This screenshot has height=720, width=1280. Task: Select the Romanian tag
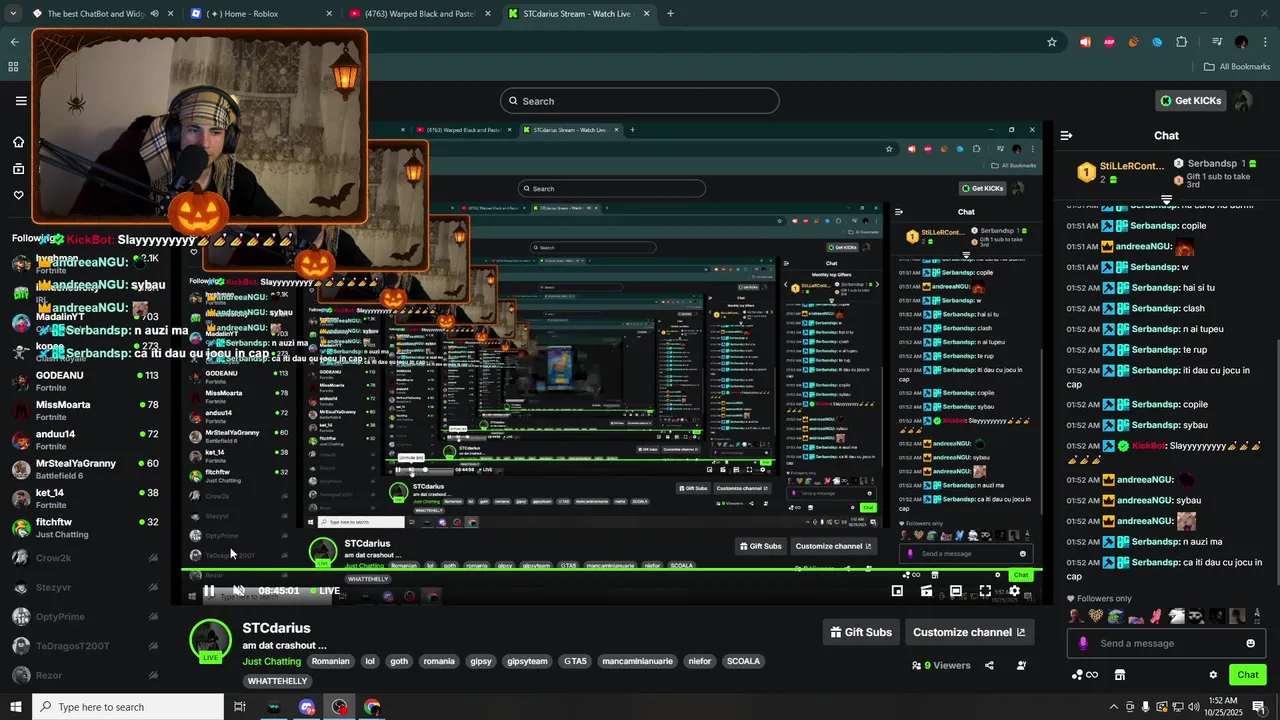pyautogui.click(x=330, y=661)
